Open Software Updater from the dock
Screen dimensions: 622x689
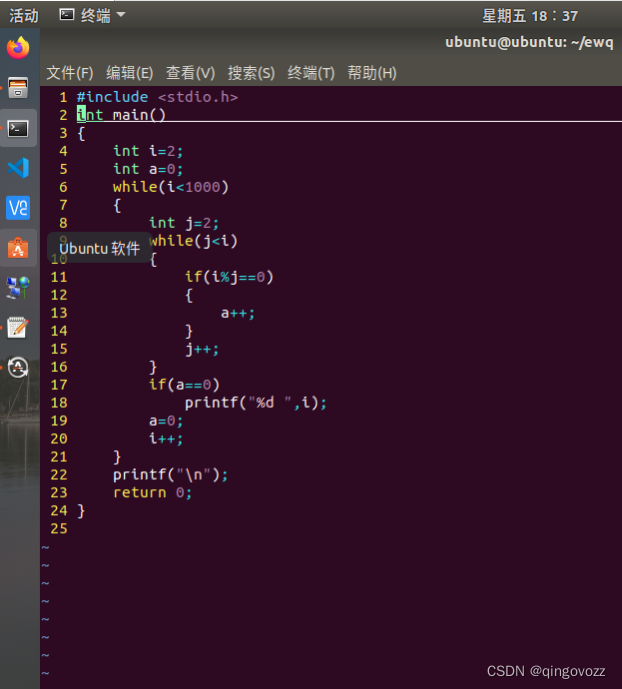[x=18, y=367]
